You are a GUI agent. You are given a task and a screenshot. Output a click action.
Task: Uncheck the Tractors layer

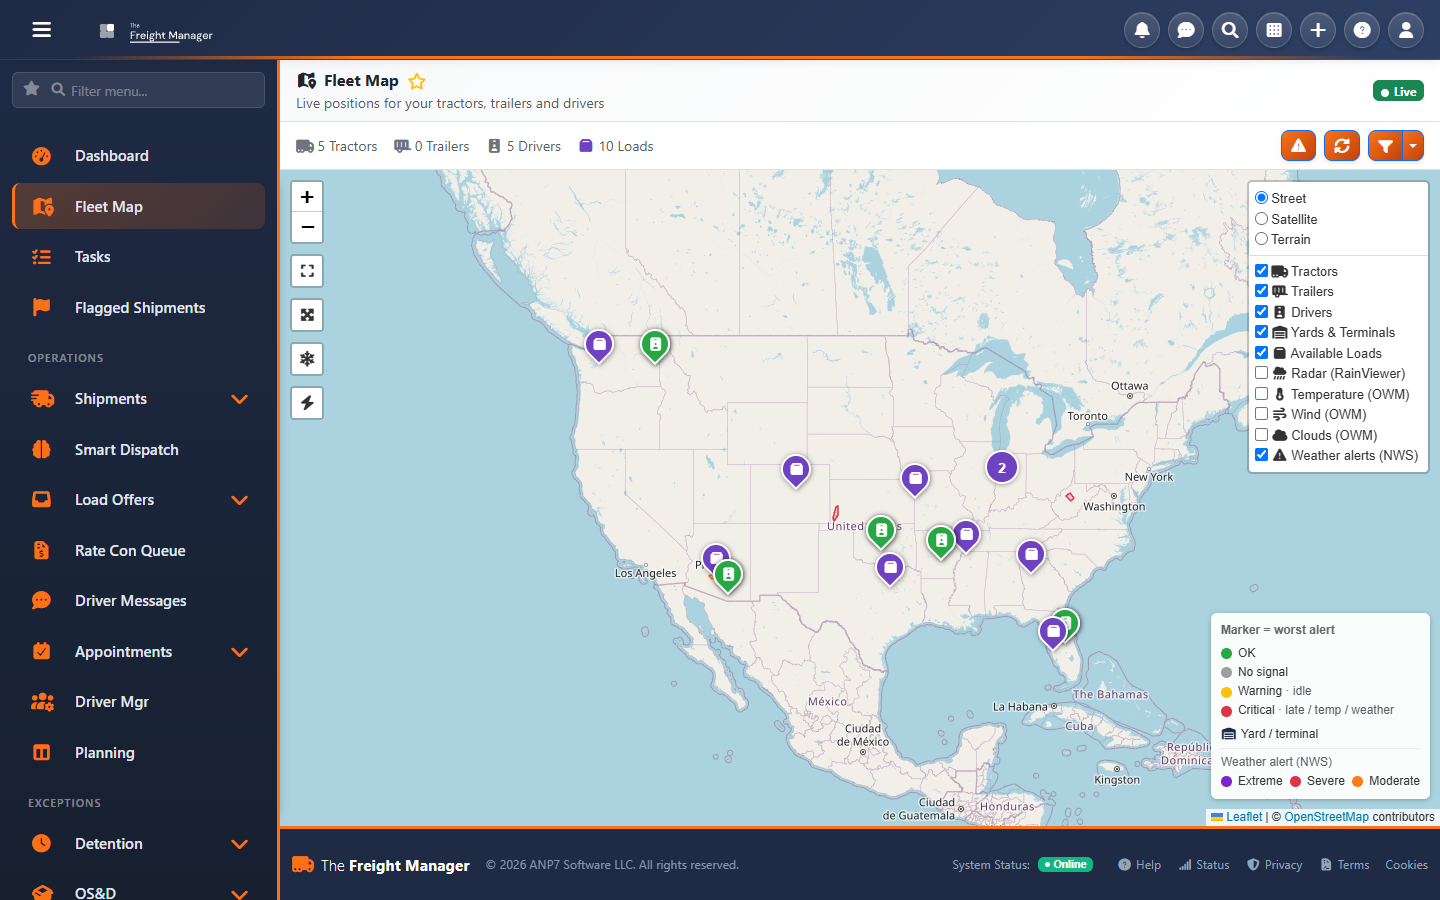coord(1262,271)
